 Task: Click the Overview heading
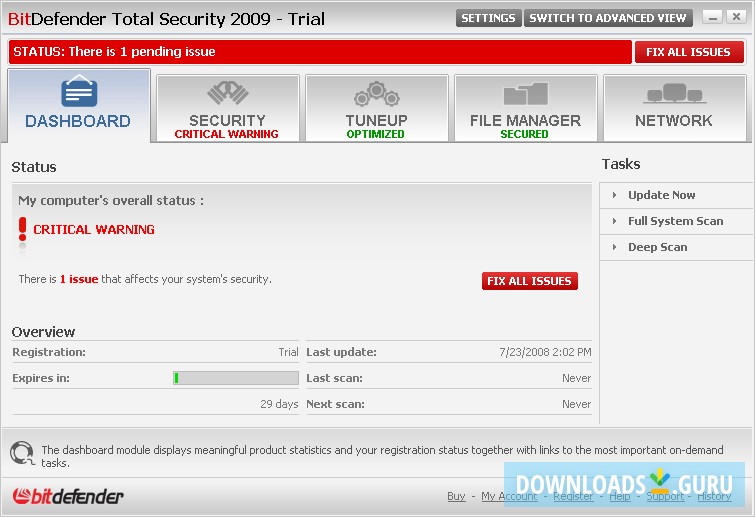(x=43, y=332)
